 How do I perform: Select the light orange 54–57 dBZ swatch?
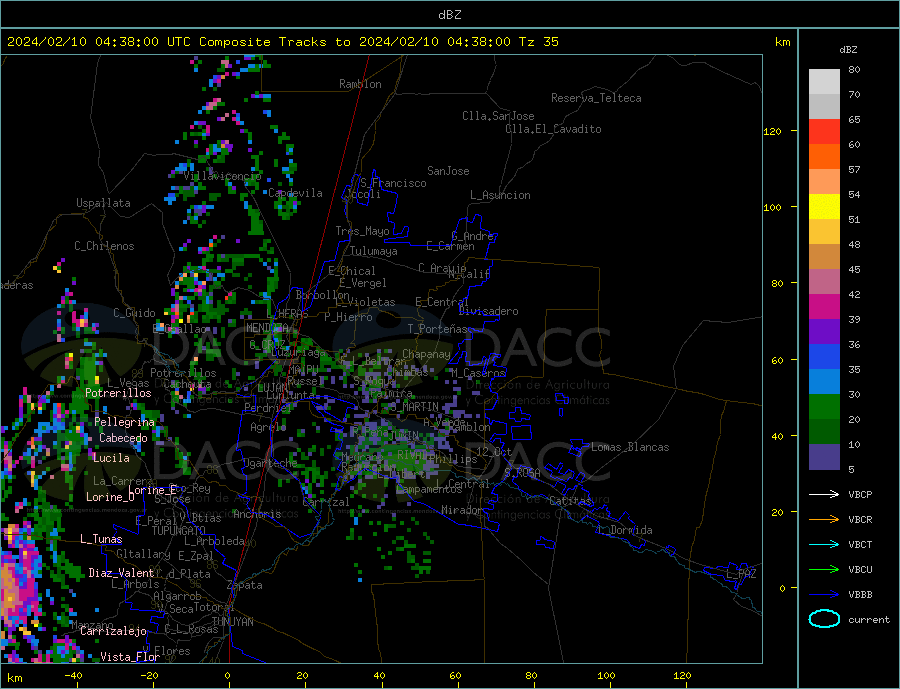point(824,181)
